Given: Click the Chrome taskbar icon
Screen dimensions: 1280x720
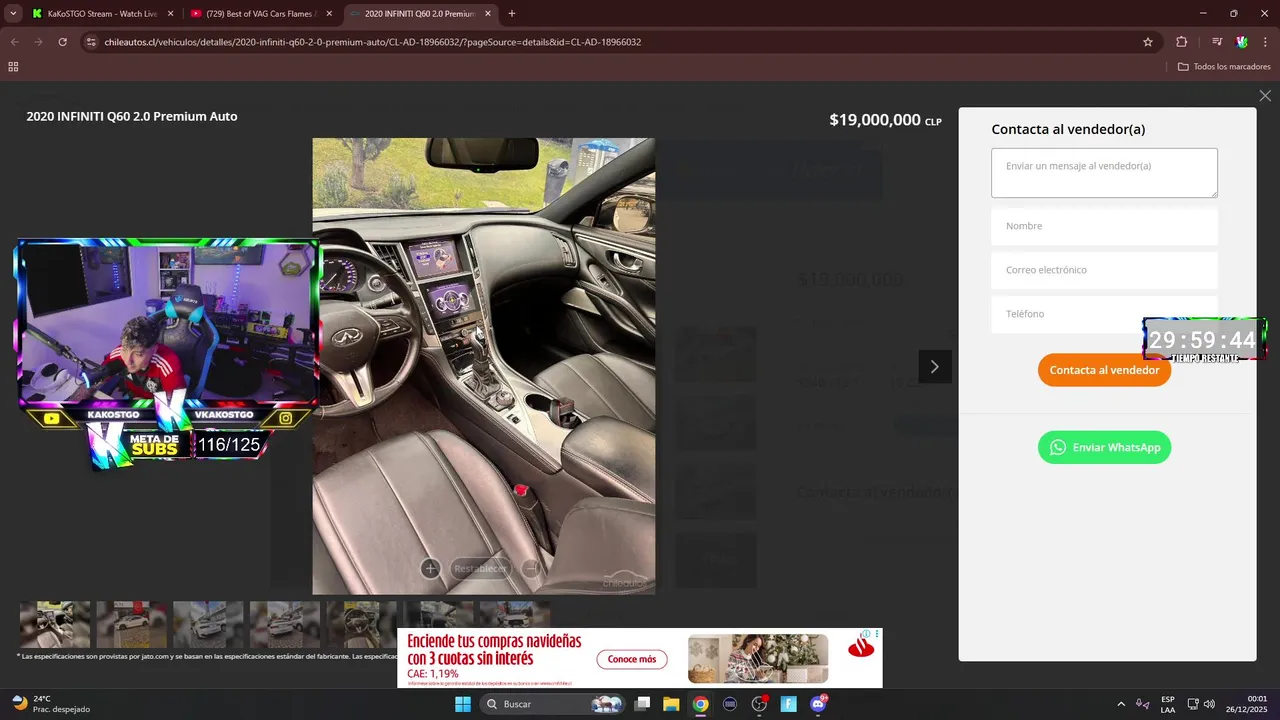Looking at the screenshot, I should coord(701,704).
